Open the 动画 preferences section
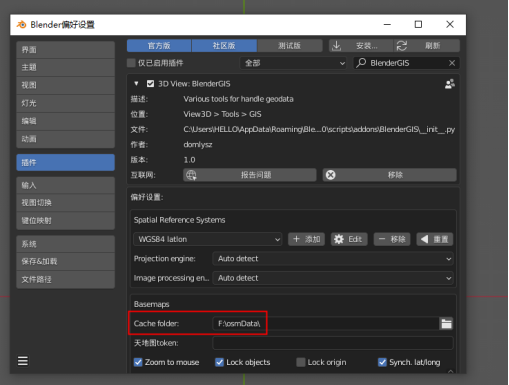This screenshot has width=509, height=385. point(66,139)
